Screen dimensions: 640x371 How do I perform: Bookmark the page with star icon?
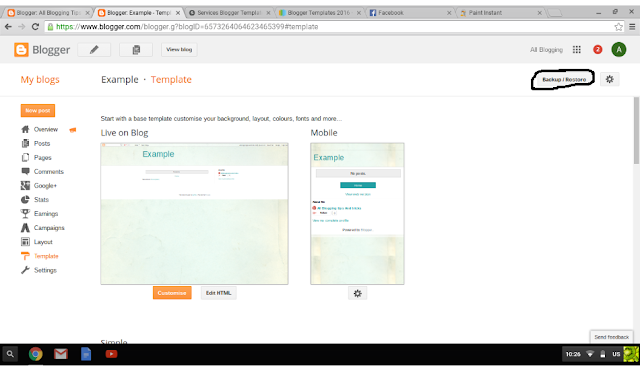tap(619, 27)
